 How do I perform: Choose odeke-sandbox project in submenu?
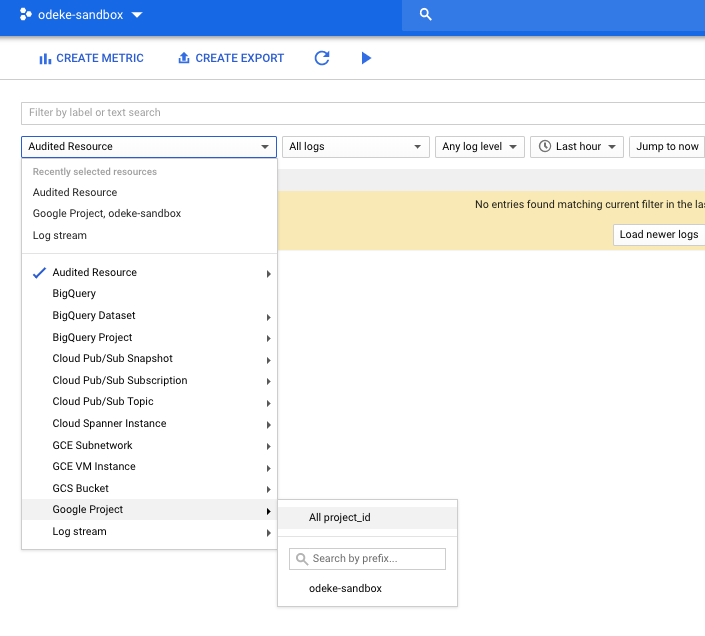(x=367, y=589)
